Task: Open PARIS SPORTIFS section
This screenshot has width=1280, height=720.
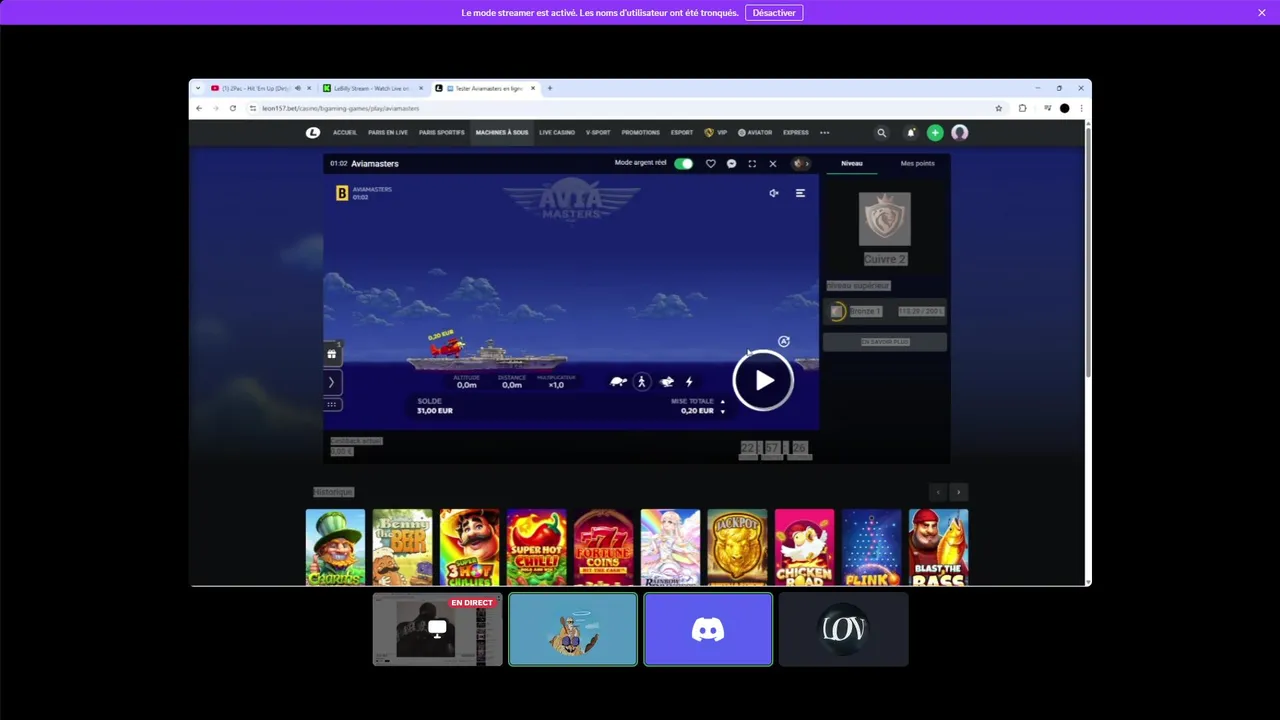Action: pos(442,132)
